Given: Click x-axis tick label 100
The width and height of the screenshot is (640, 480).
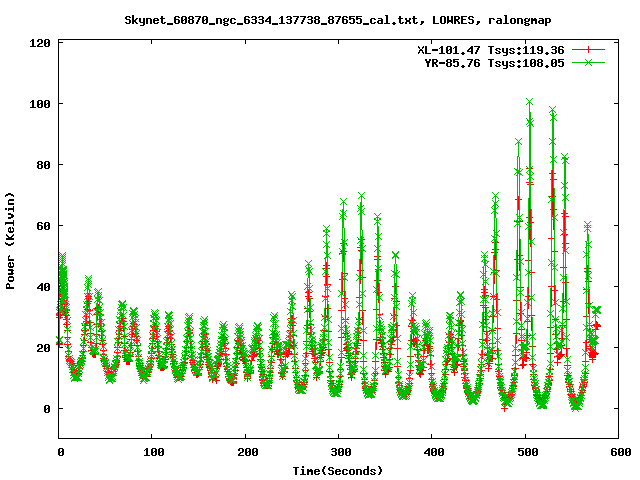Looking at the screenshot, I should point(154,452).
